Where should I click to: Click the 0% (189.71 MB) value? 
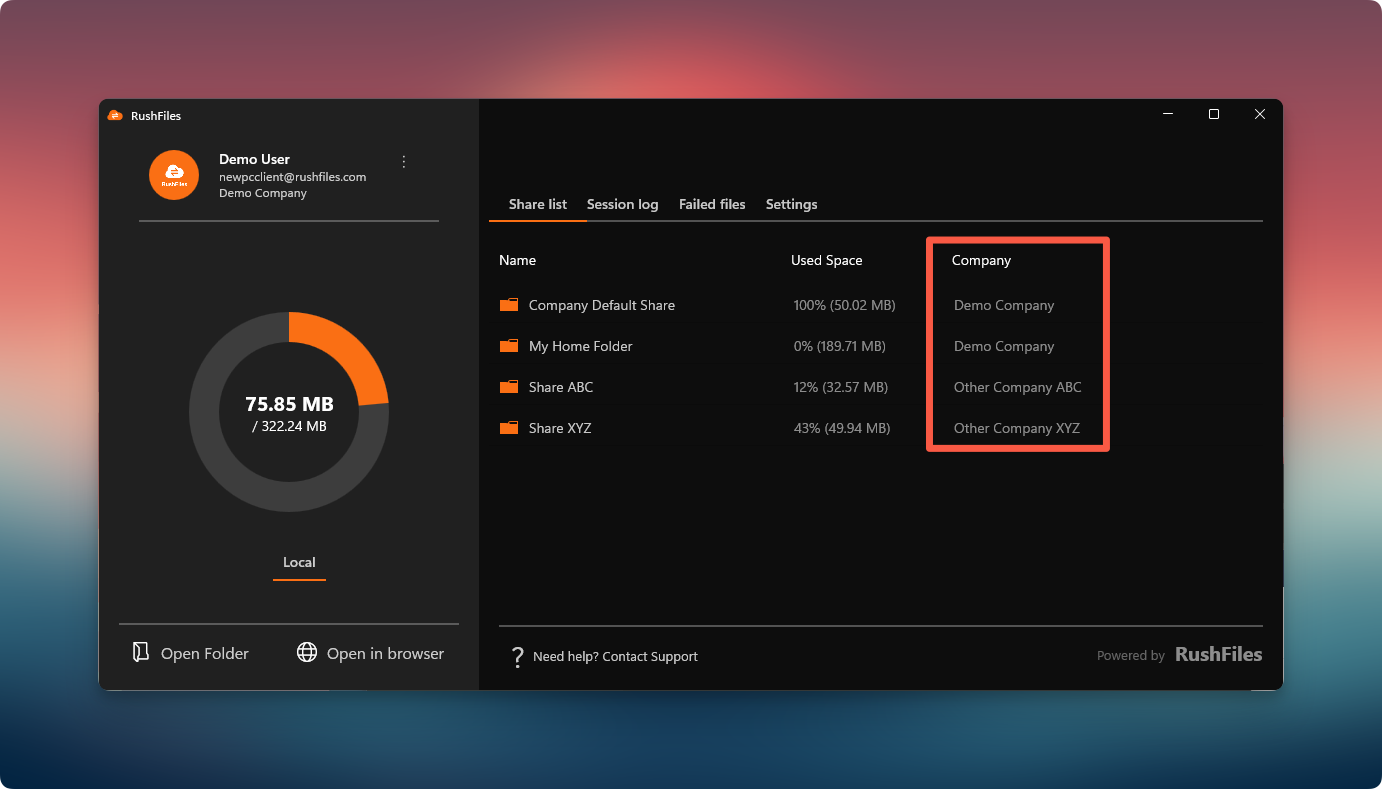pyautogui.click(x=839, y=346)
